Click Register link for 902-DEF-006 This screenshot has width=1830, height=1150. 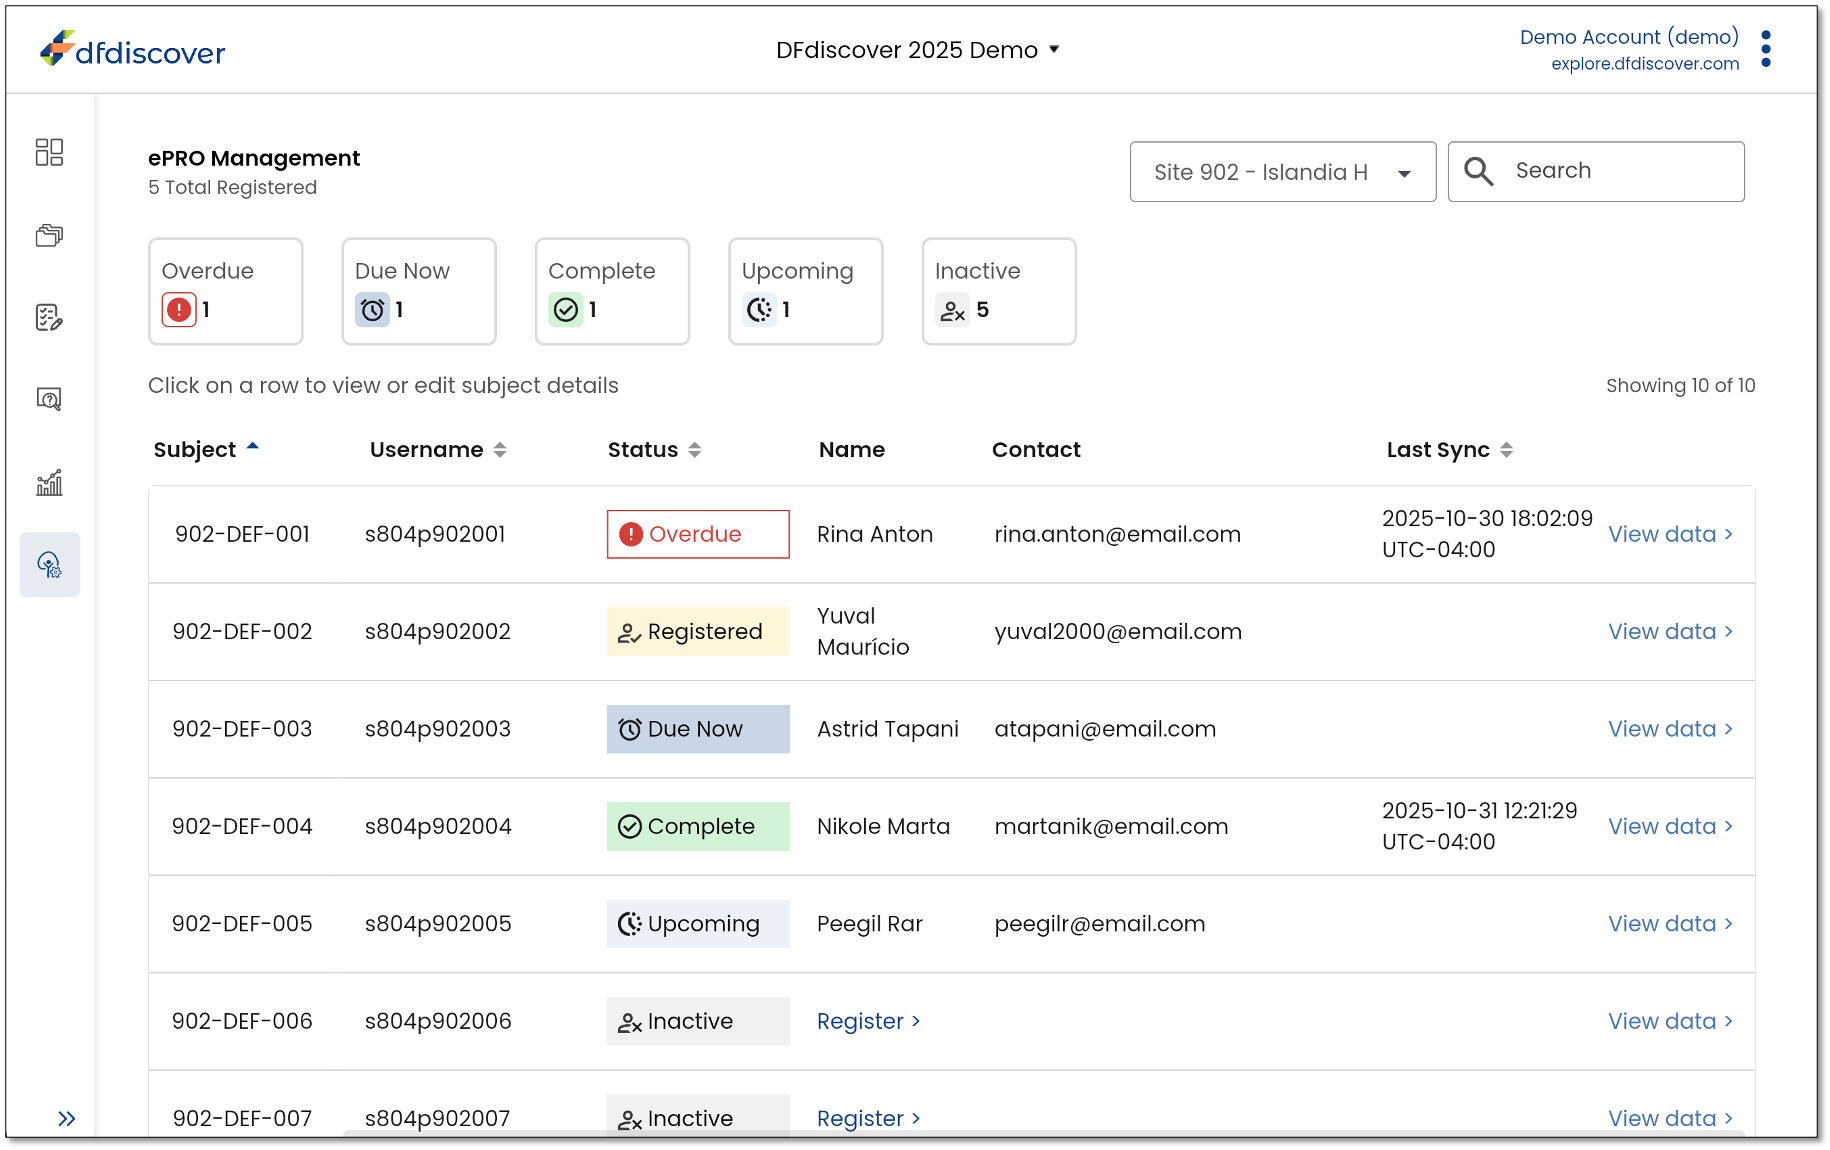[867, 1021]
